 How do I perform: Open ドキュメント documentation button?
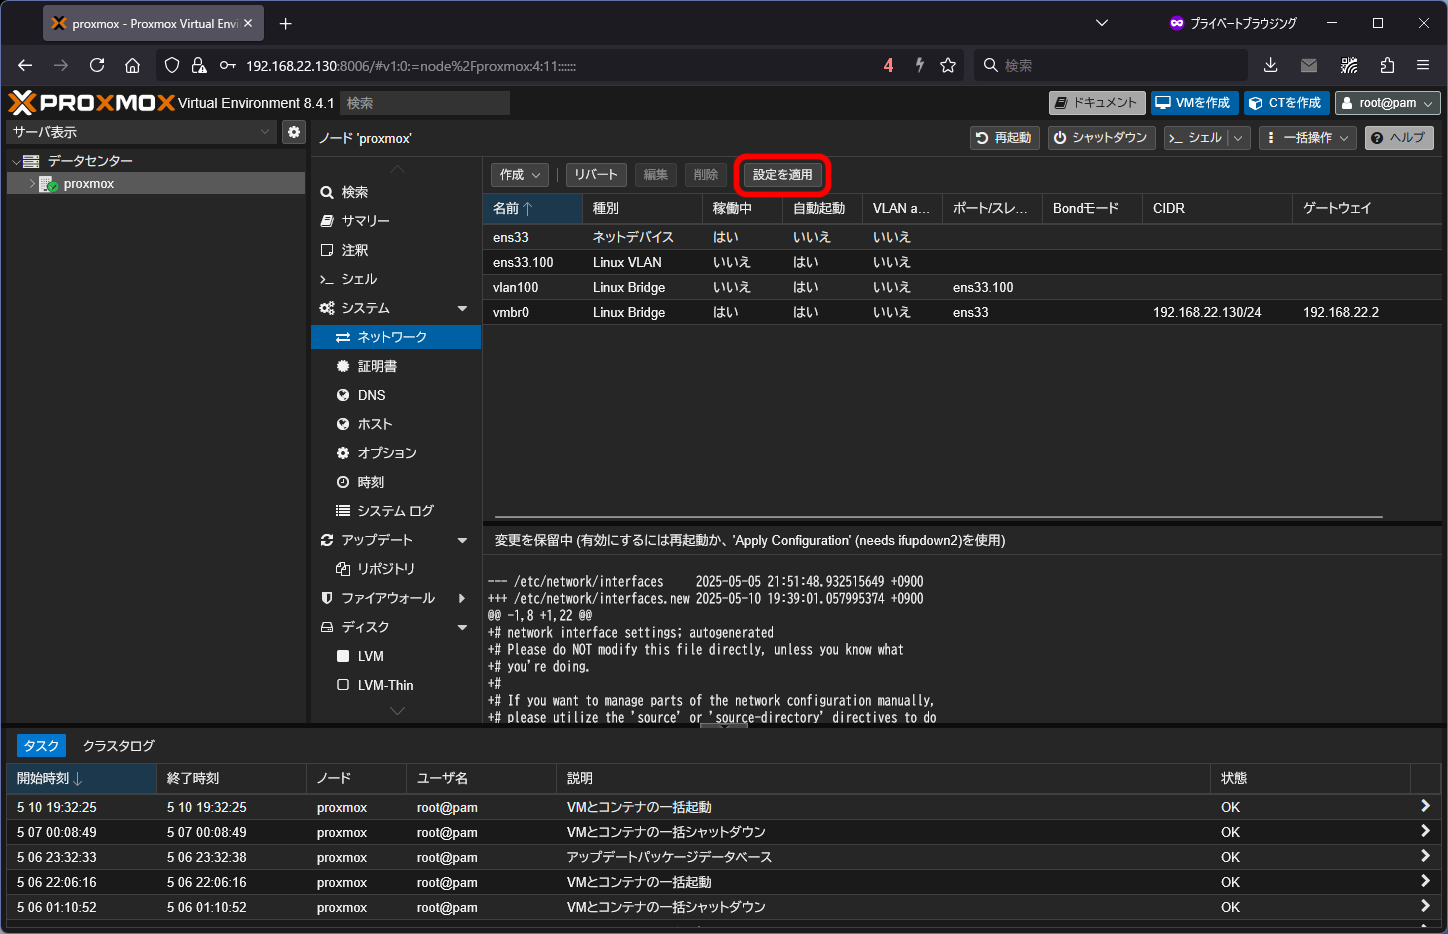coord(1097,103)
